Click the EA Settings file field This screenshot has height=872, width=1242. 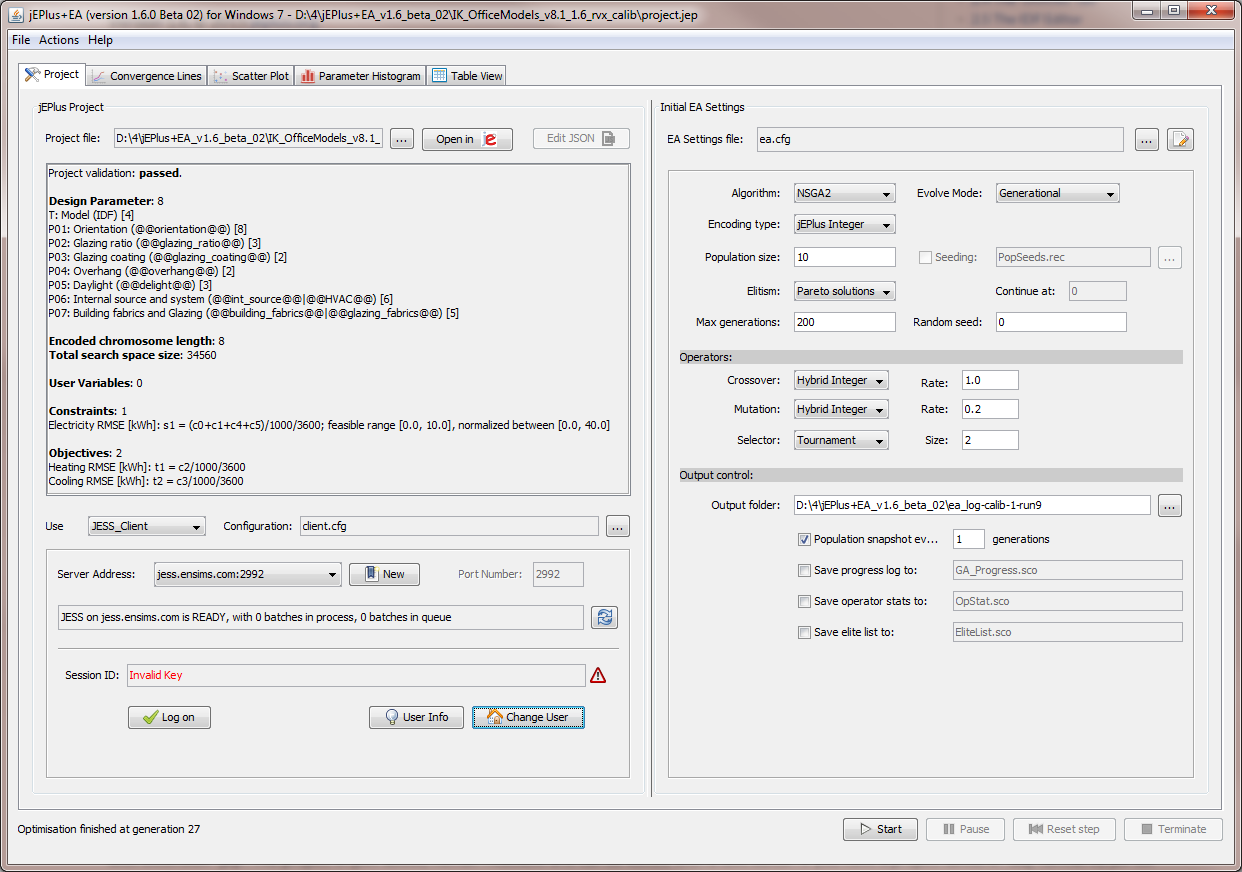coord(940,139)
